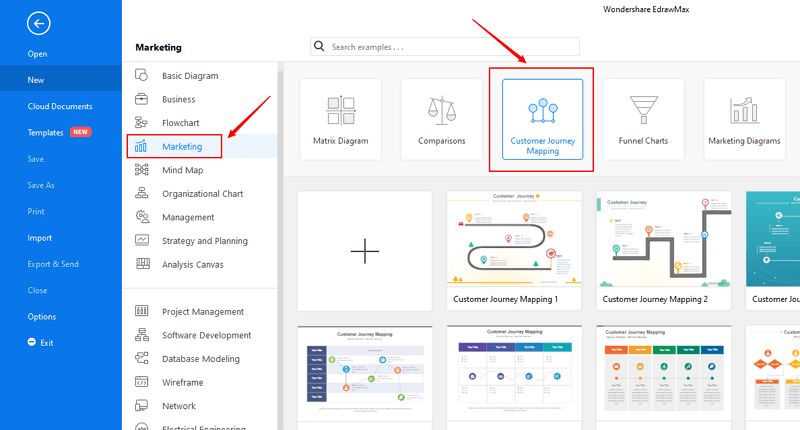Click the search magnifier icon
The width and height of the screenshot is (800, 430).
pos(319,46)
